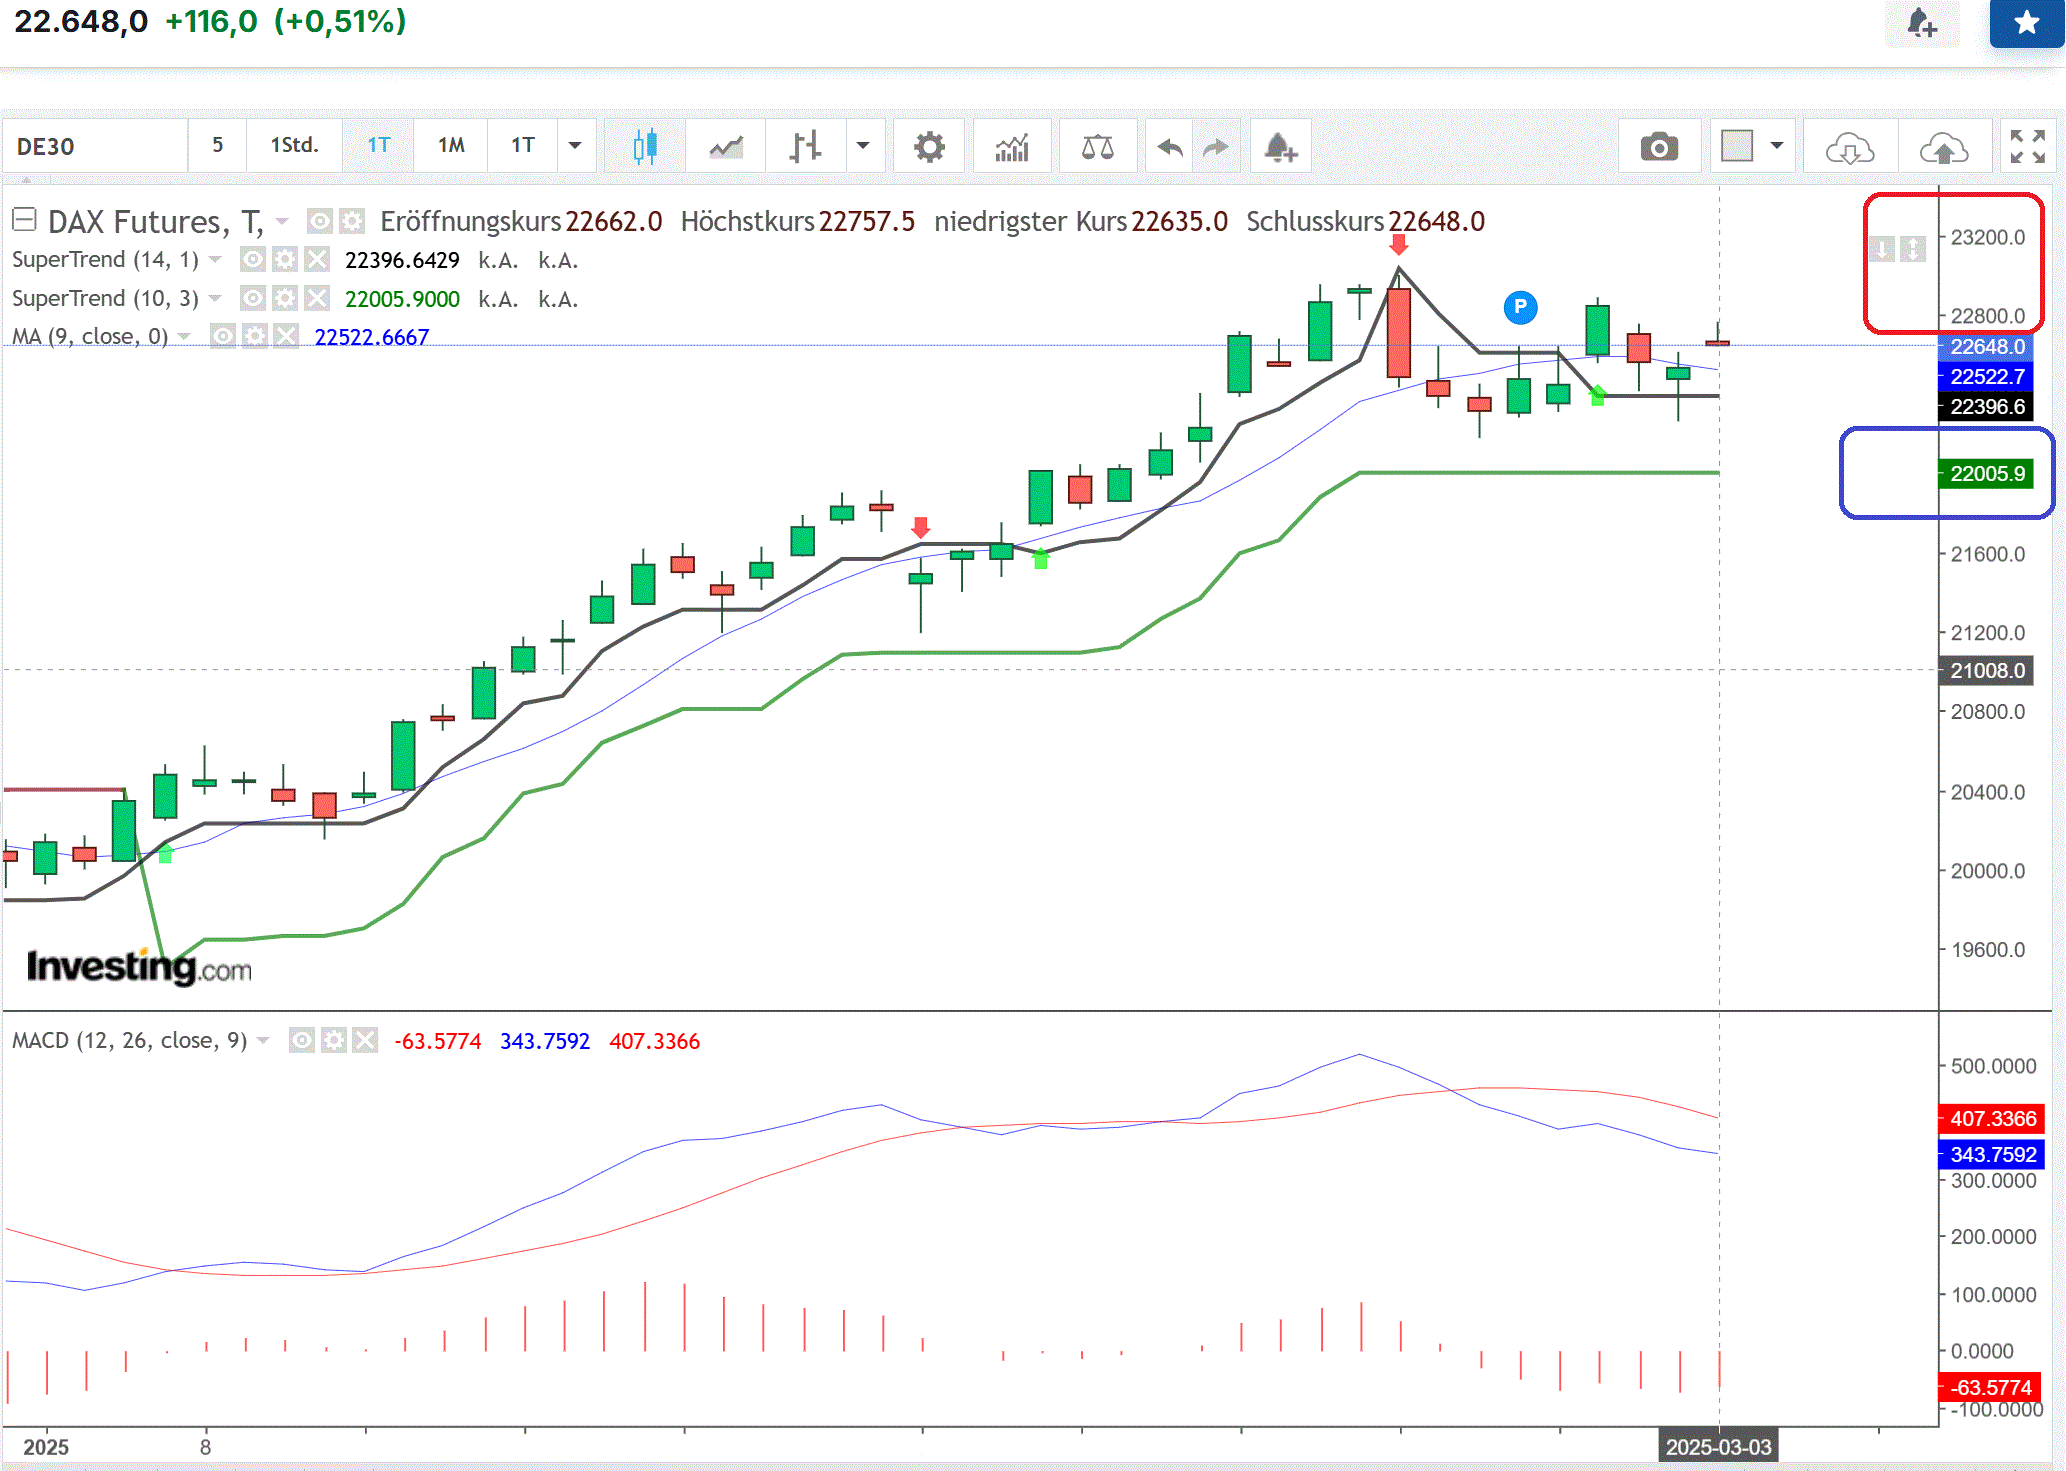Add a price alert with the bell icon
The image size is (2066, 1471).
[1280, 146]
